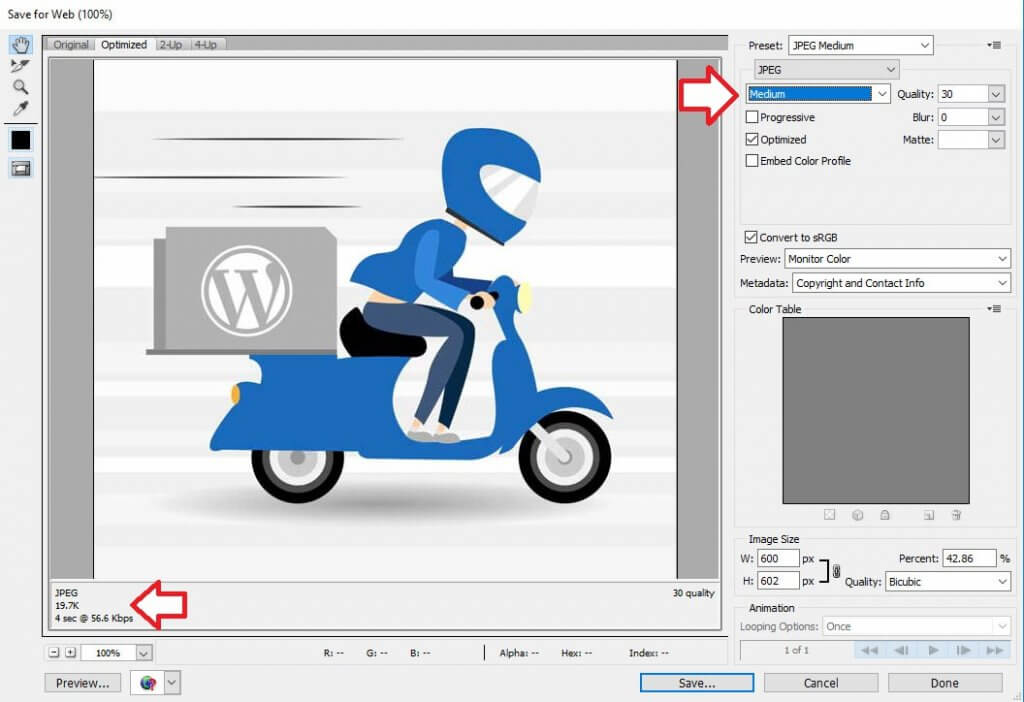This screenshot has height=702, width=1024.
Task: Click the zoom in plus button
Action: [x=71, y=652]
